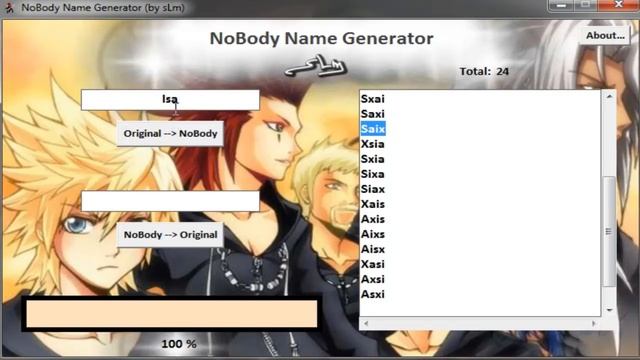Select Axis in the results list
The width and height of the screenshot is (640, 360).
[x=373, y=219]
